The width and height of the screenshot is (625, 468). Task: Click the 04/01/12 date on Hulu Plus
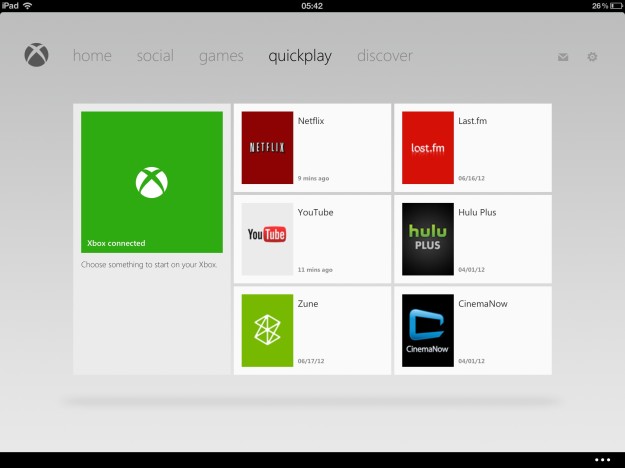coord(472,269)
